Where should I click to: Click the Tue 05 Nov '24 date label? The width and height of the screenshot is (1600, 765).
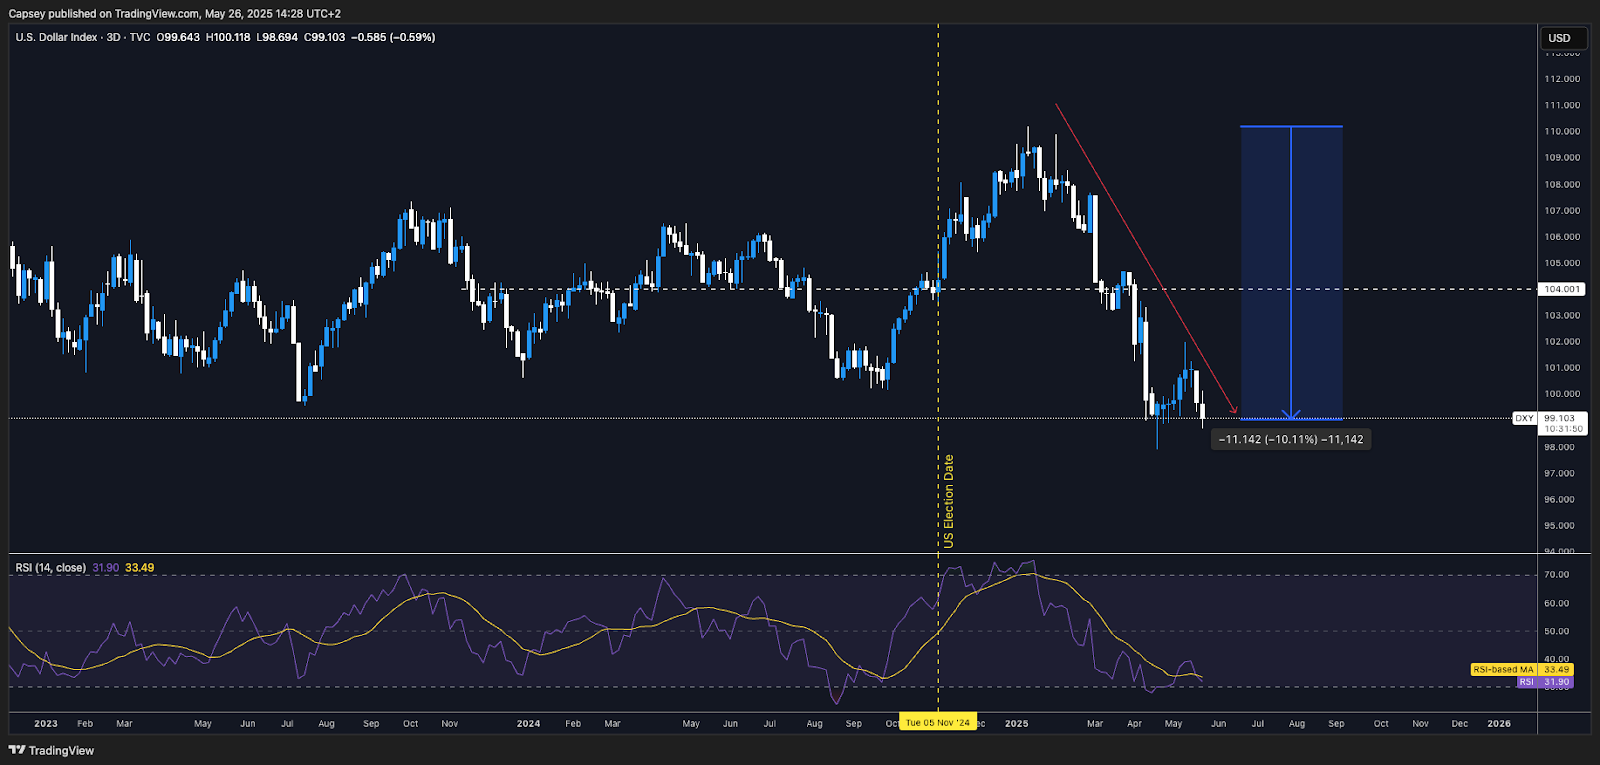937,723
